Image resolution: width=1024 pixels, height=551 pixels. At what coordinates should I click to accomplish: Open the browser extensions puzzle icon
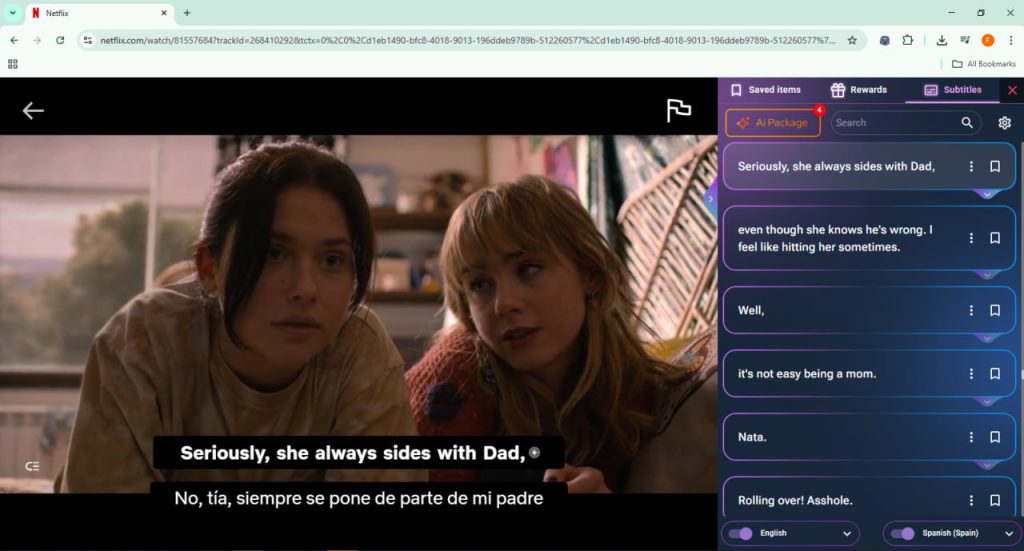(908, 40)
